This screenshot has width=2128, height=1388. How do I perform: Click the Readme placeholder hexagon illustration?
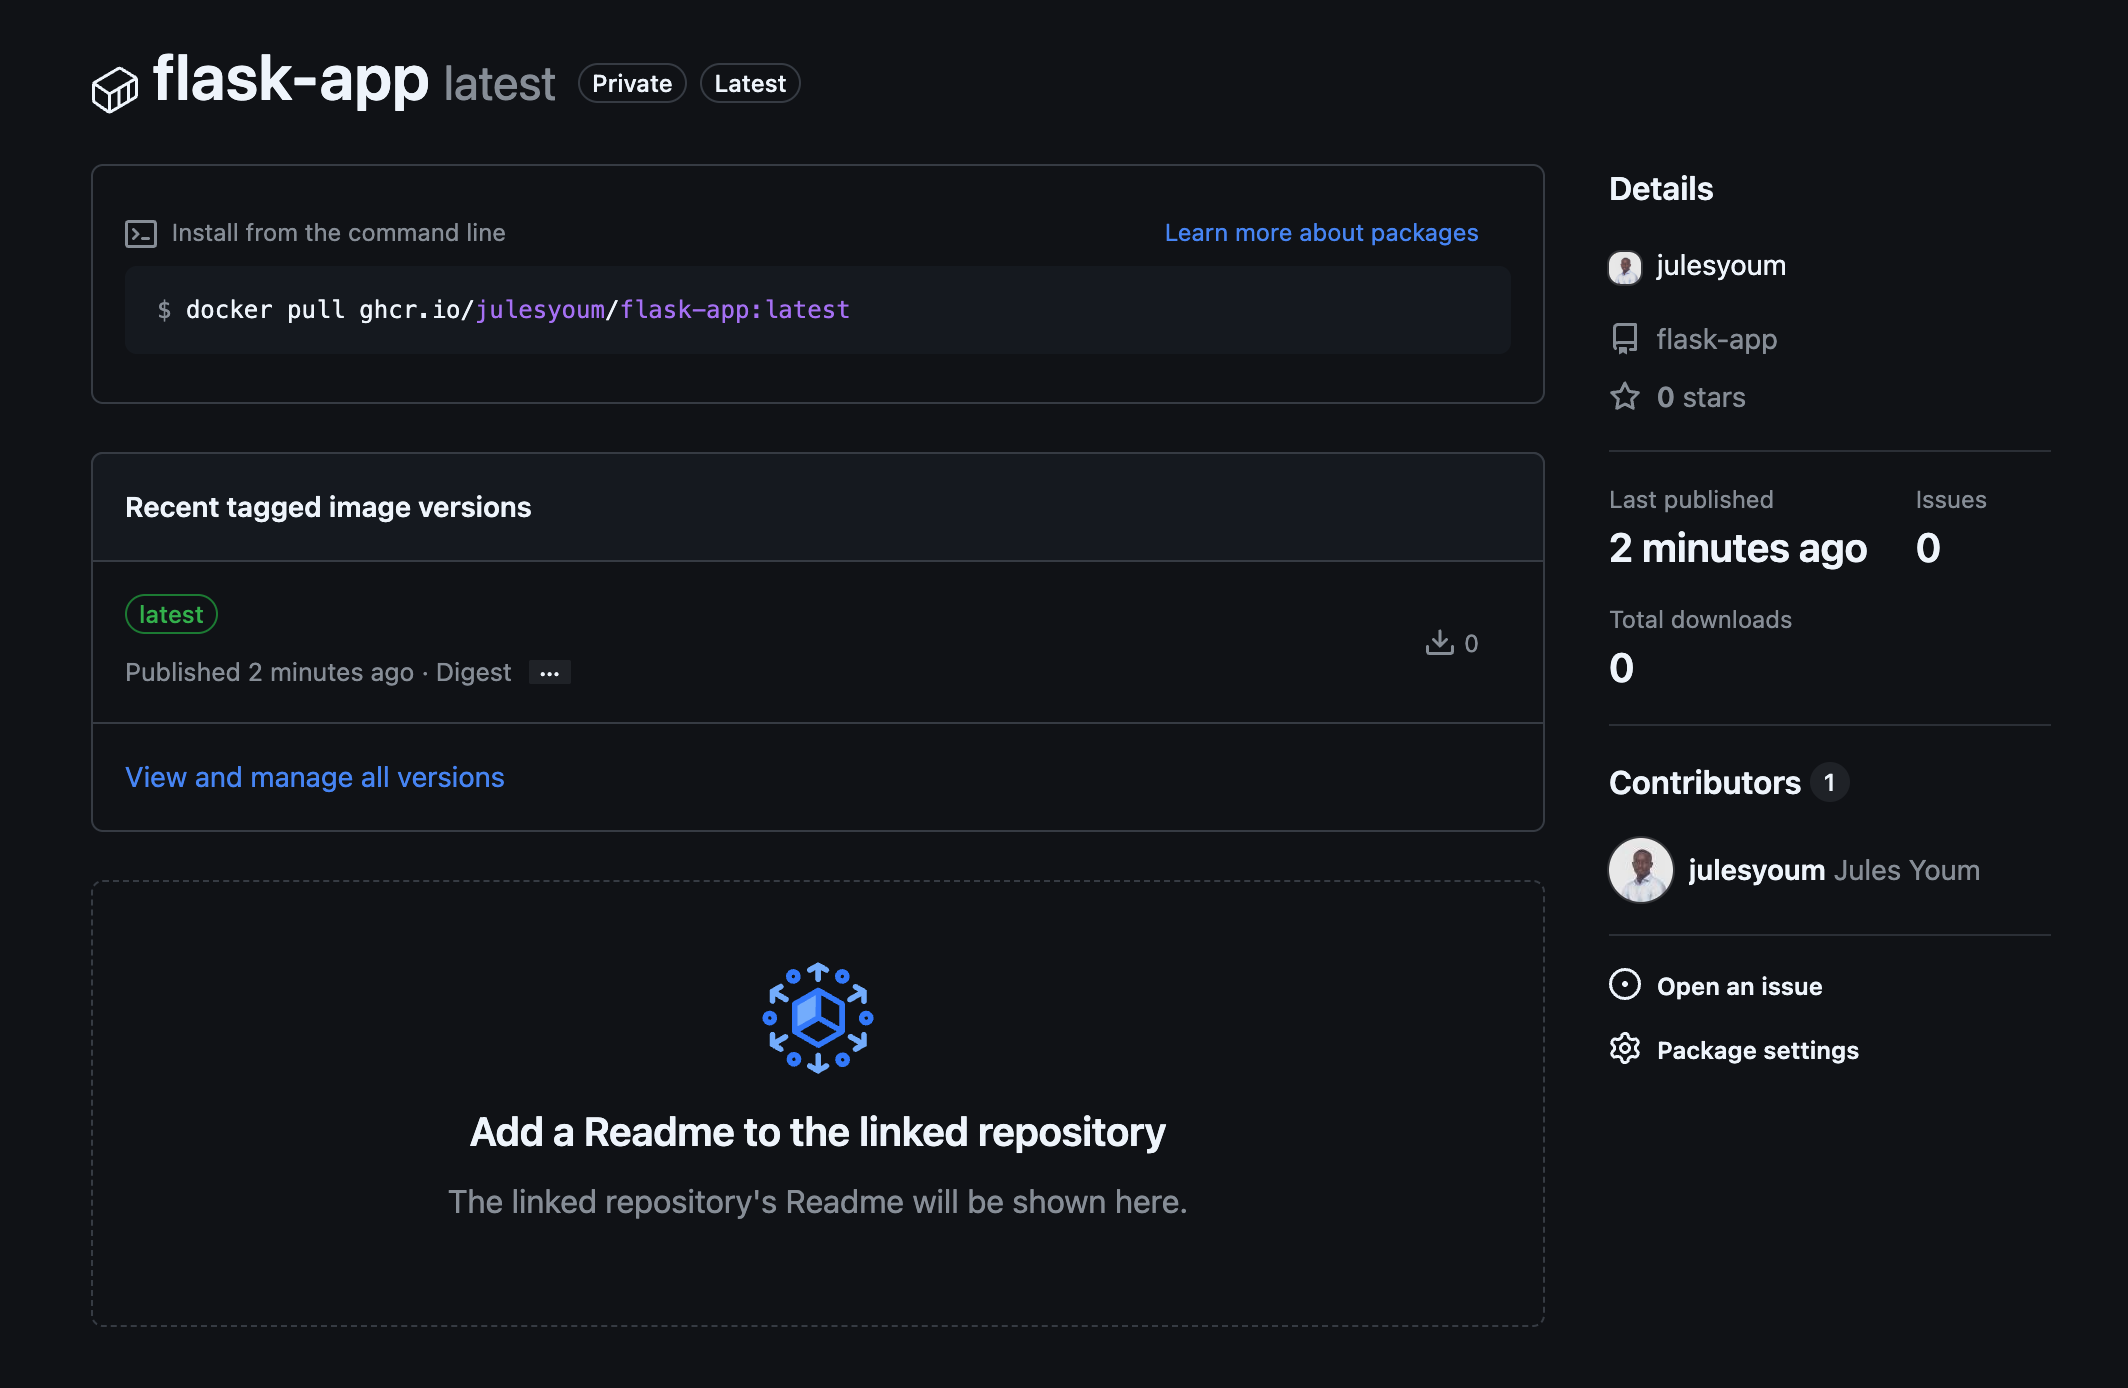[x=818, y=1018]
